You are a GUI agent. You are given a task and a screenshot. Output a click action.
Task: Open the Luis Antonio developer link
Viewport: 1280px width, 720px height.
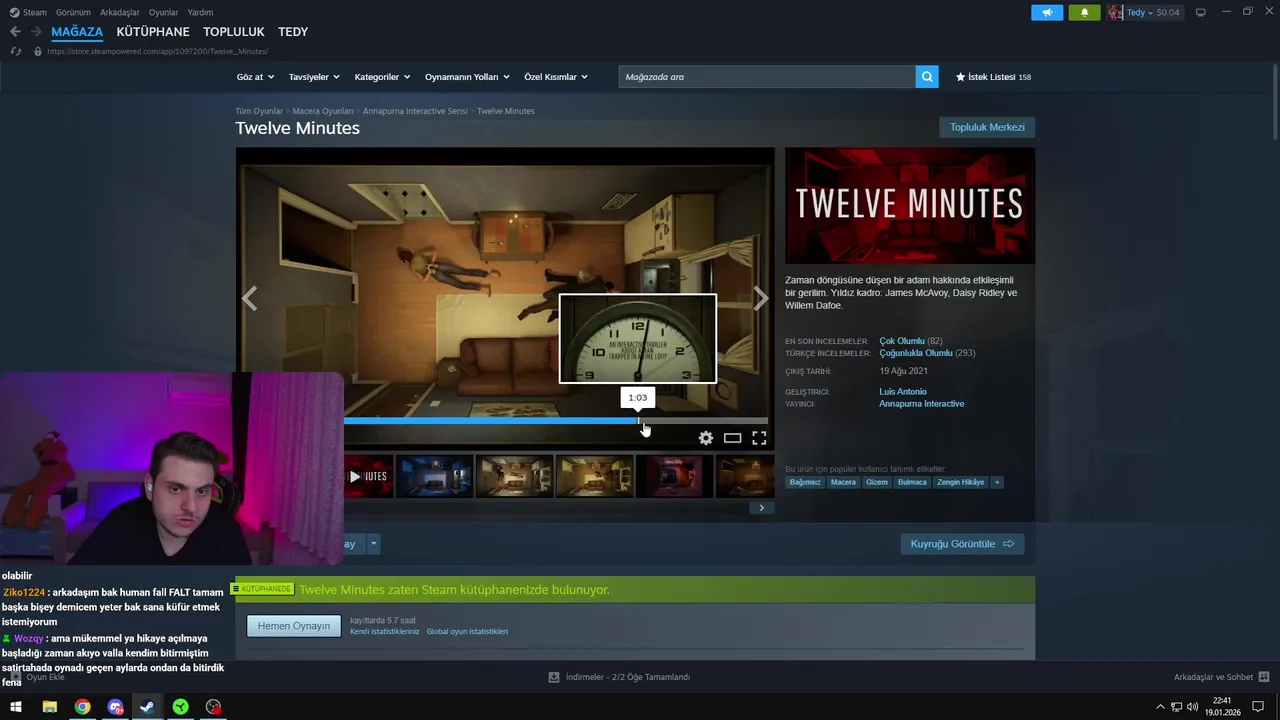(903, 392)
